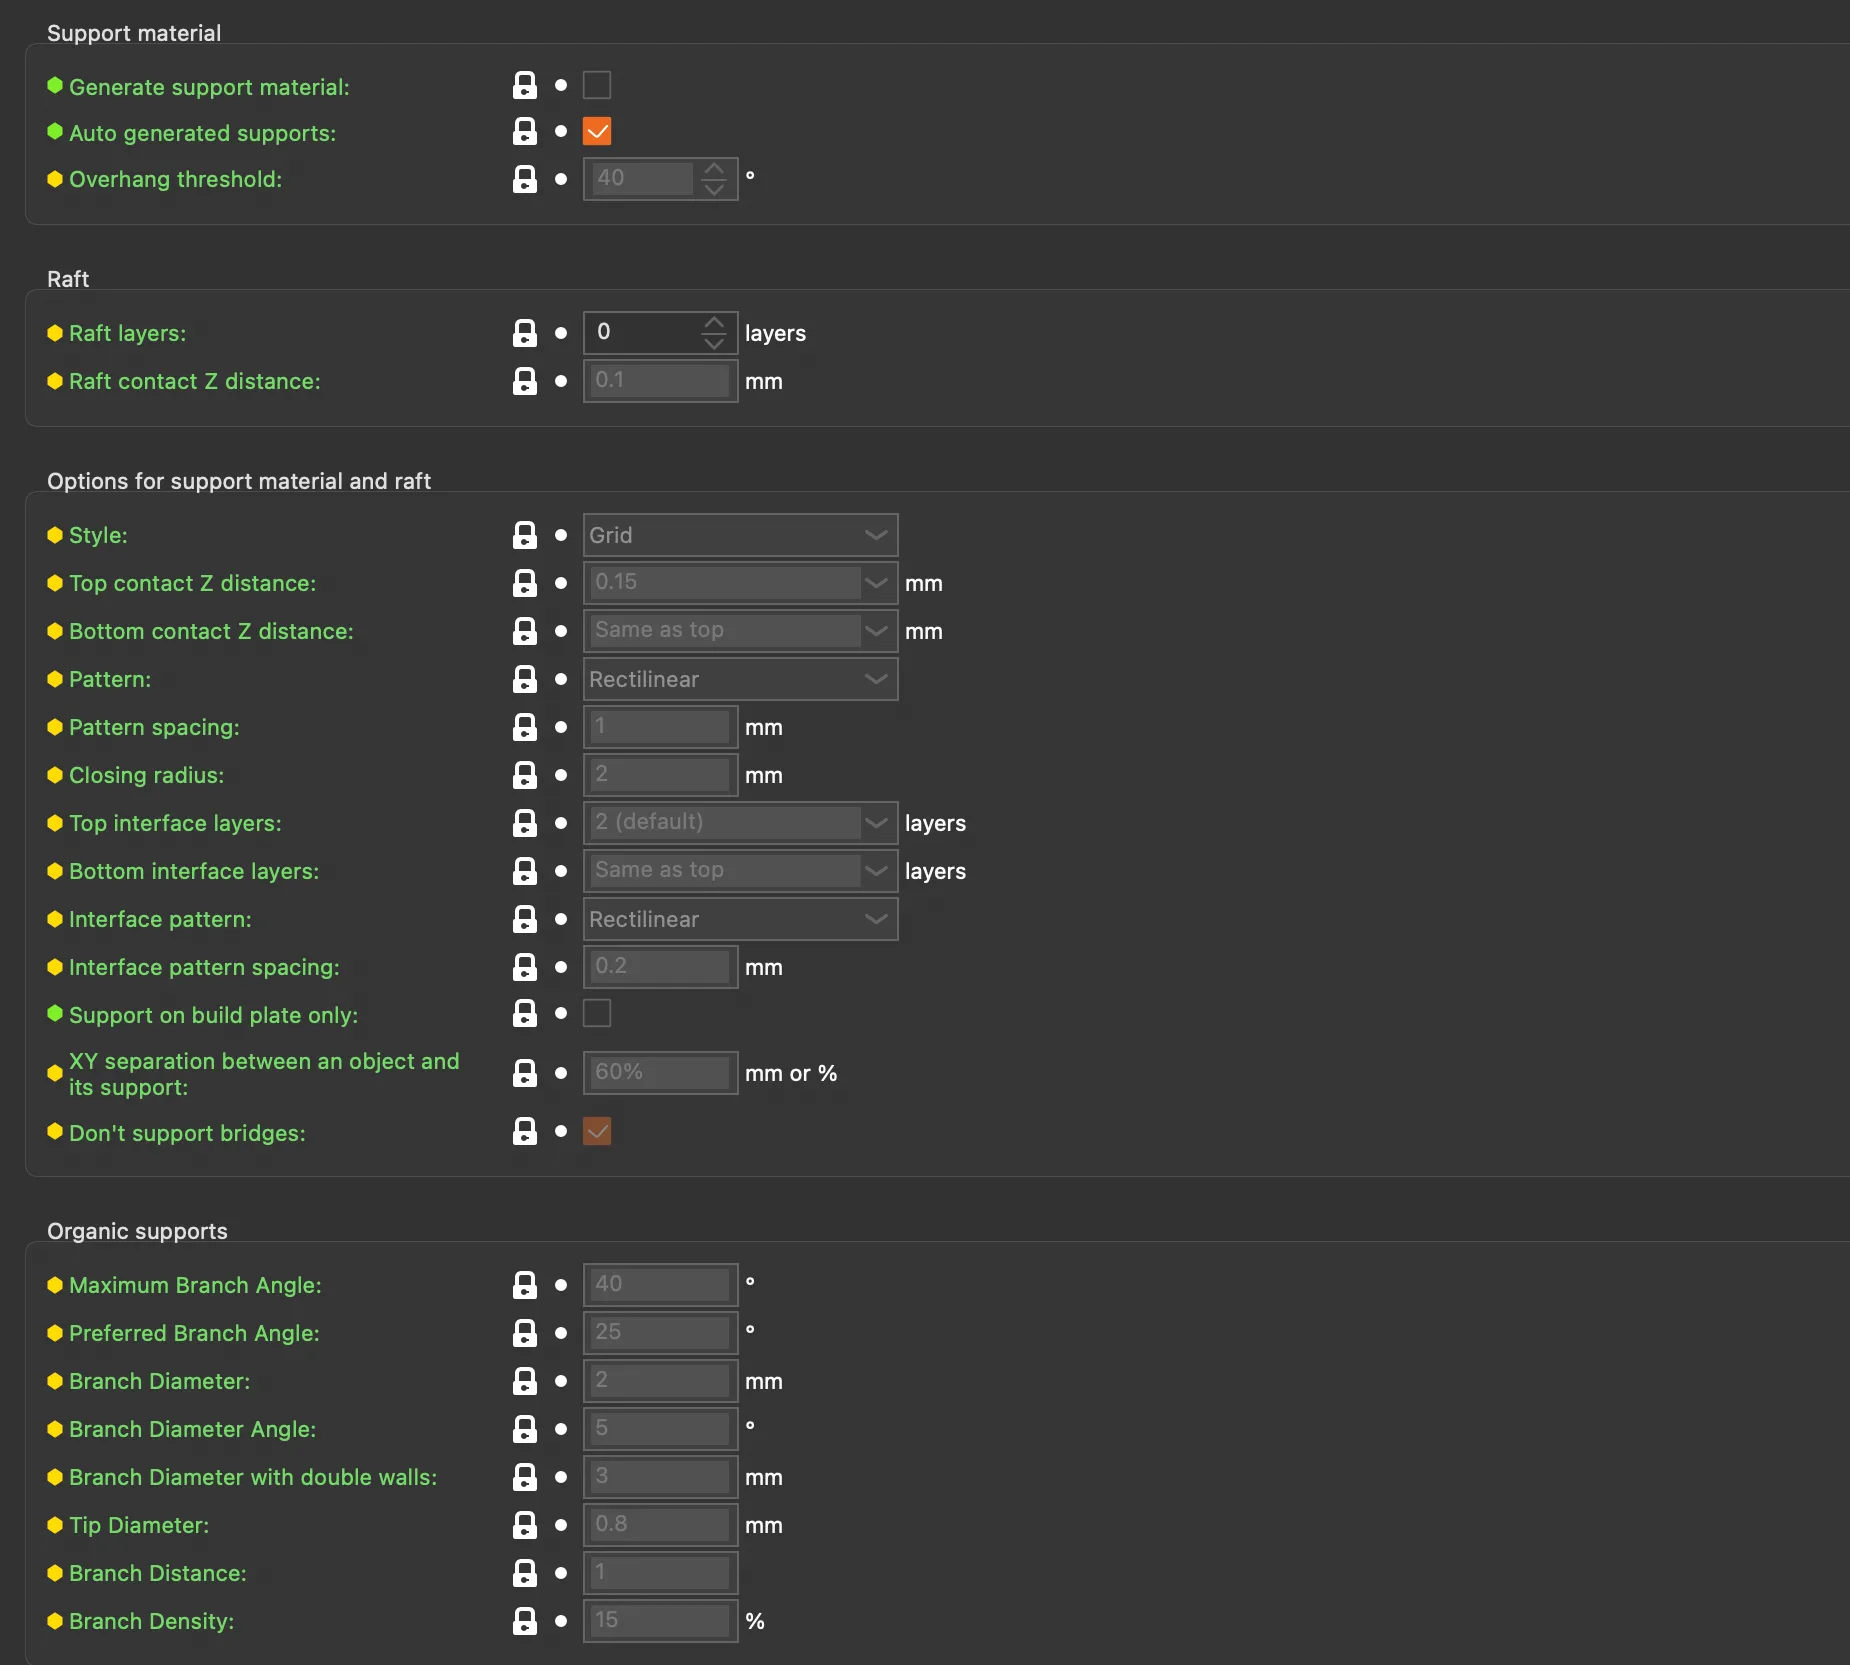Expand Top contact Z distance dropdown arrow

877,583
